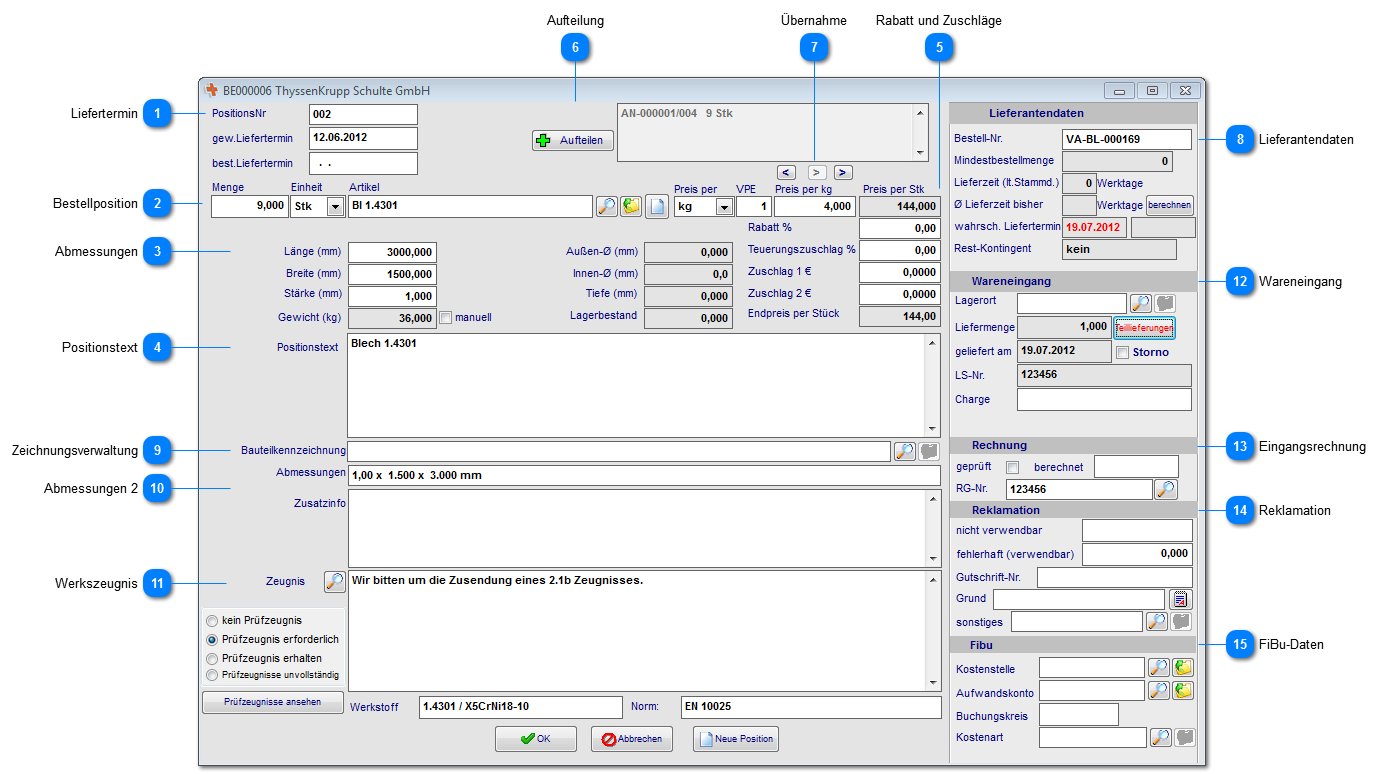Click Charge input field
1382x774 pixels.
(x=1104, y=400)
